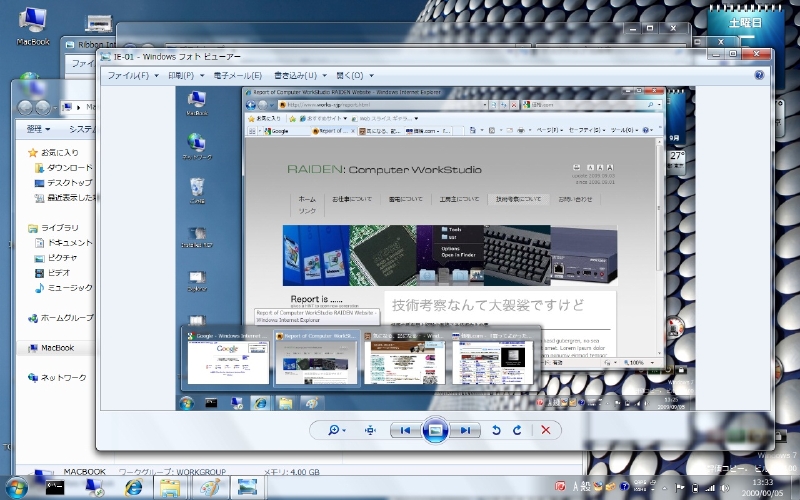Click the MacBook computer icon on the desktop
Viewport: 800px width, 500px height.
[33, 27]
